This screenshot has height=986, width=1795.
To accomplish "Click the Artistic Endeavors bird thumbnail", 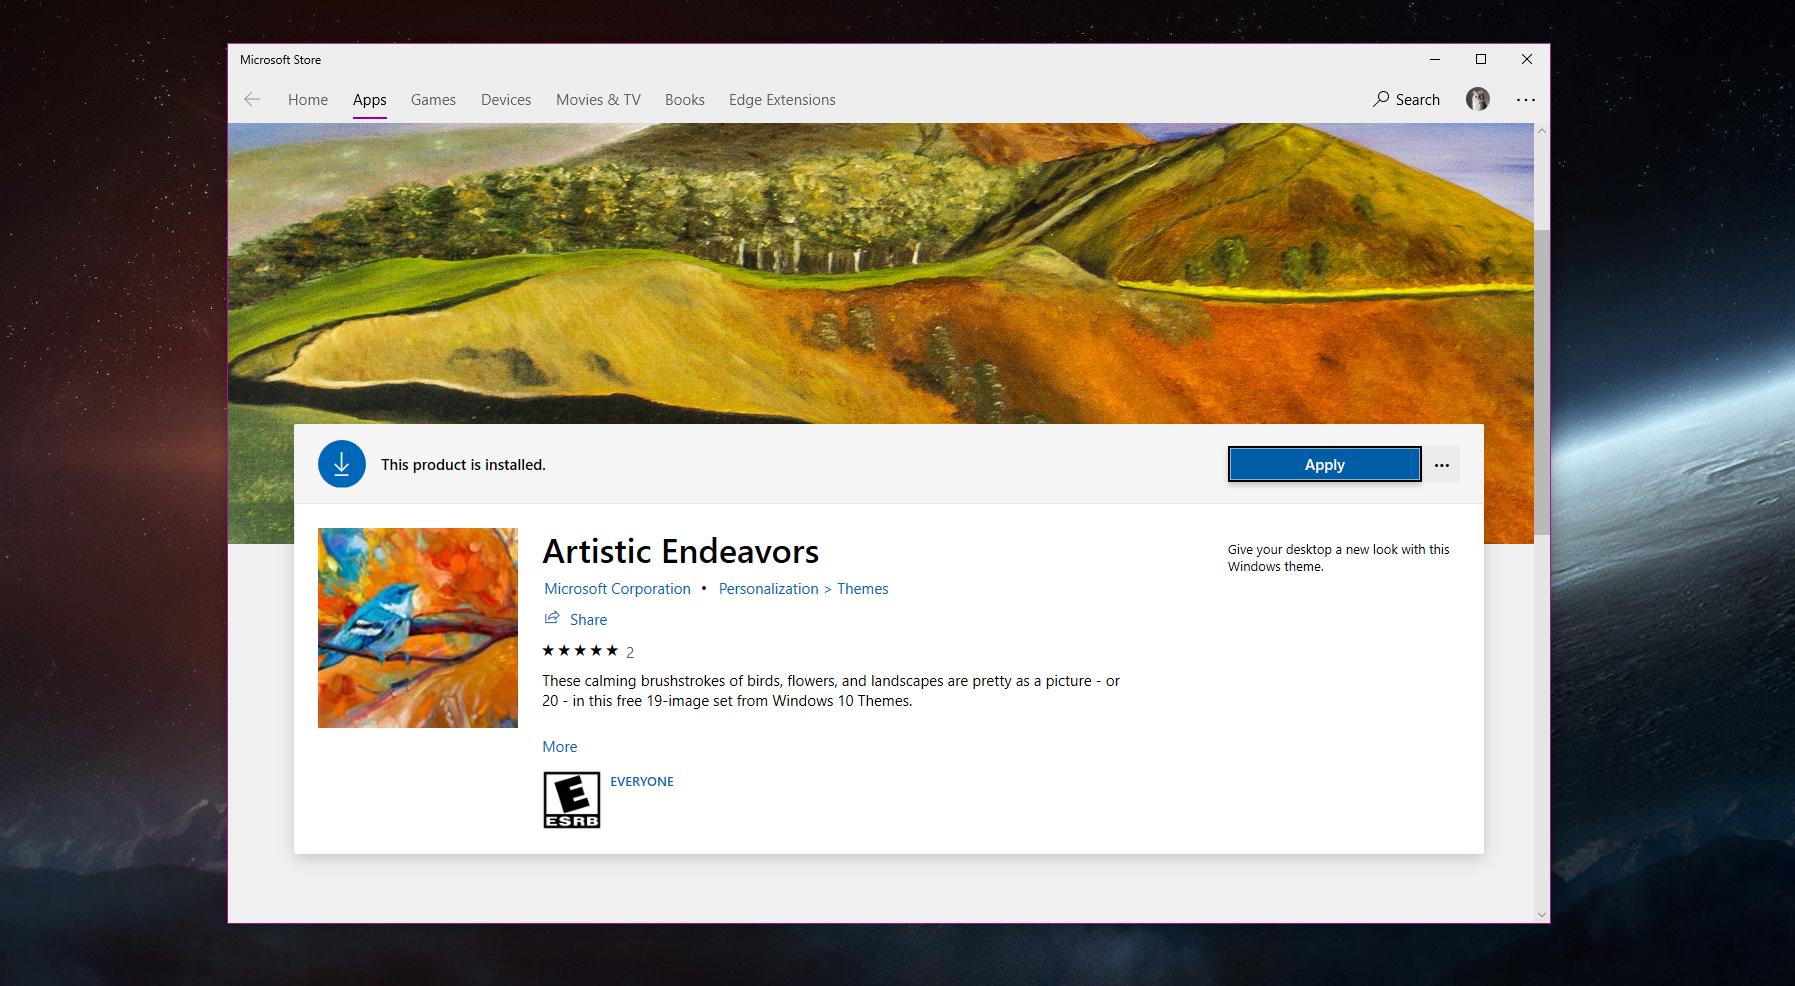I will 418,628.
